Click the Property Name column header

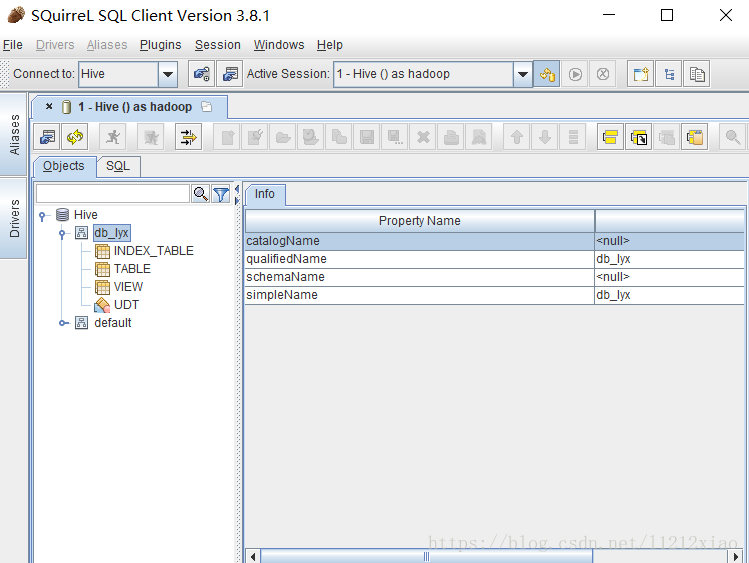tap(419, 221)
